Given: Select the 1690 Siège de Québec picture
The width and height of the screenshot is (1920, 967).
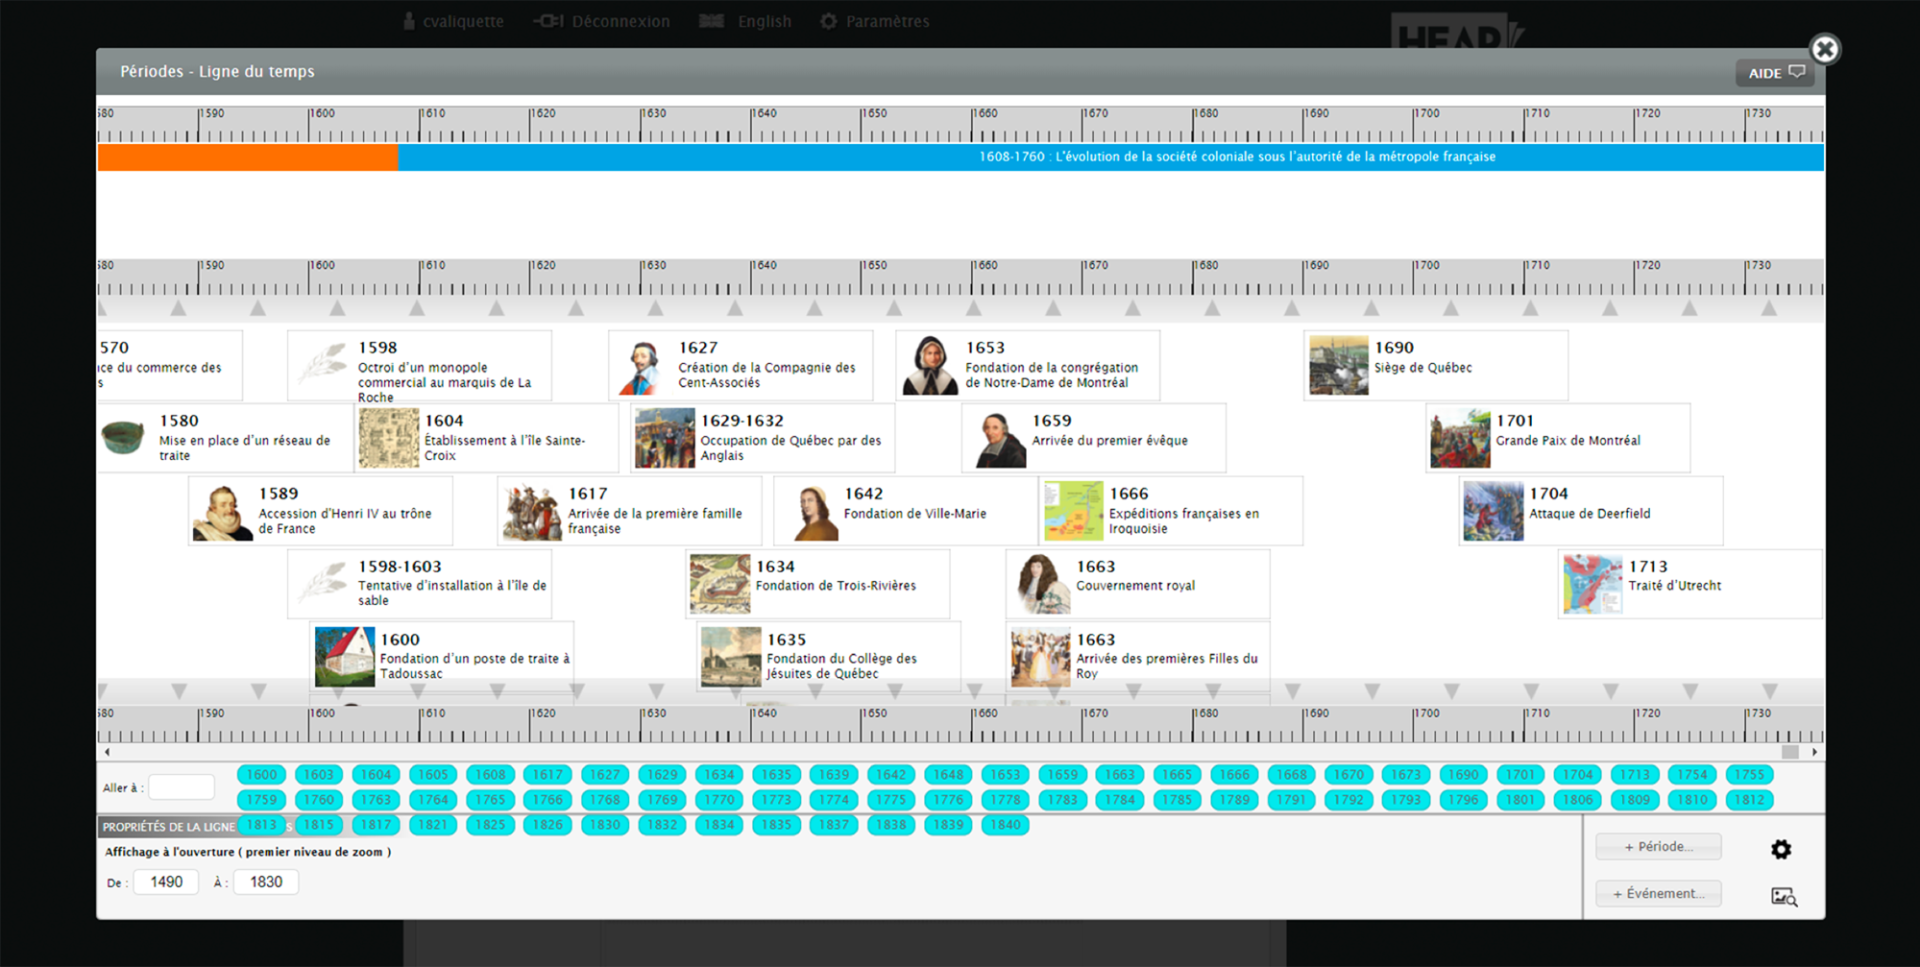Looking at the screenshot, I should tap(1338, 366).
